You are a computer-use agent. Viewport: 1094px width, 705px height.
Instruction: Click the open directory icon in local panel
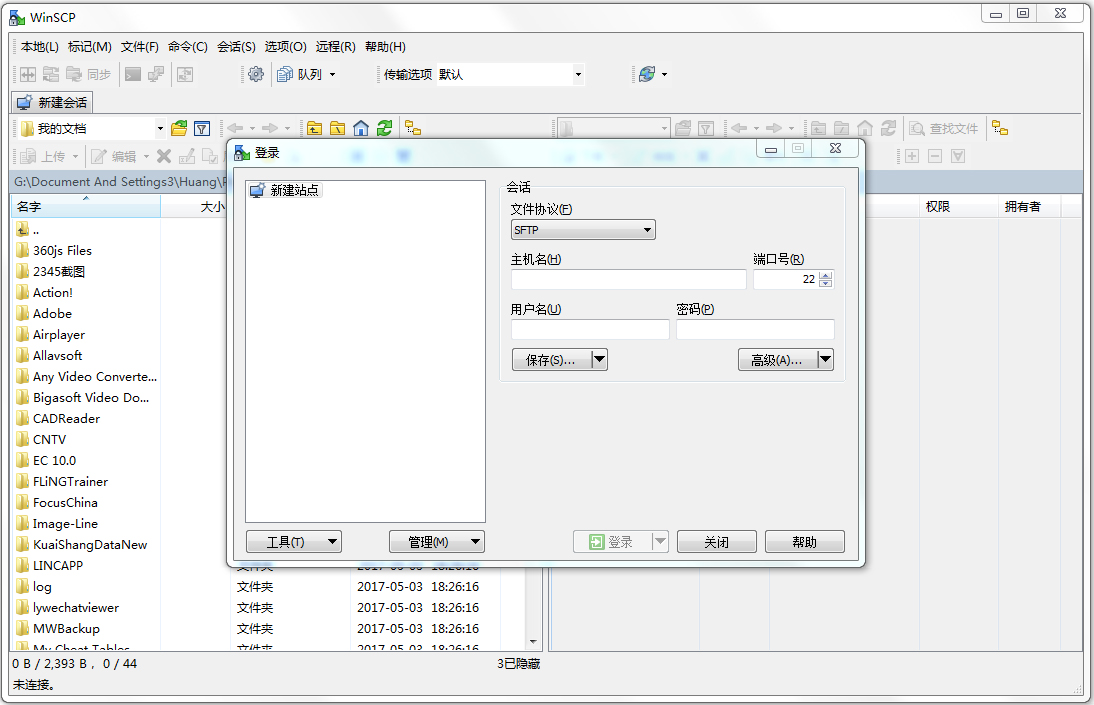click(179, 128)
